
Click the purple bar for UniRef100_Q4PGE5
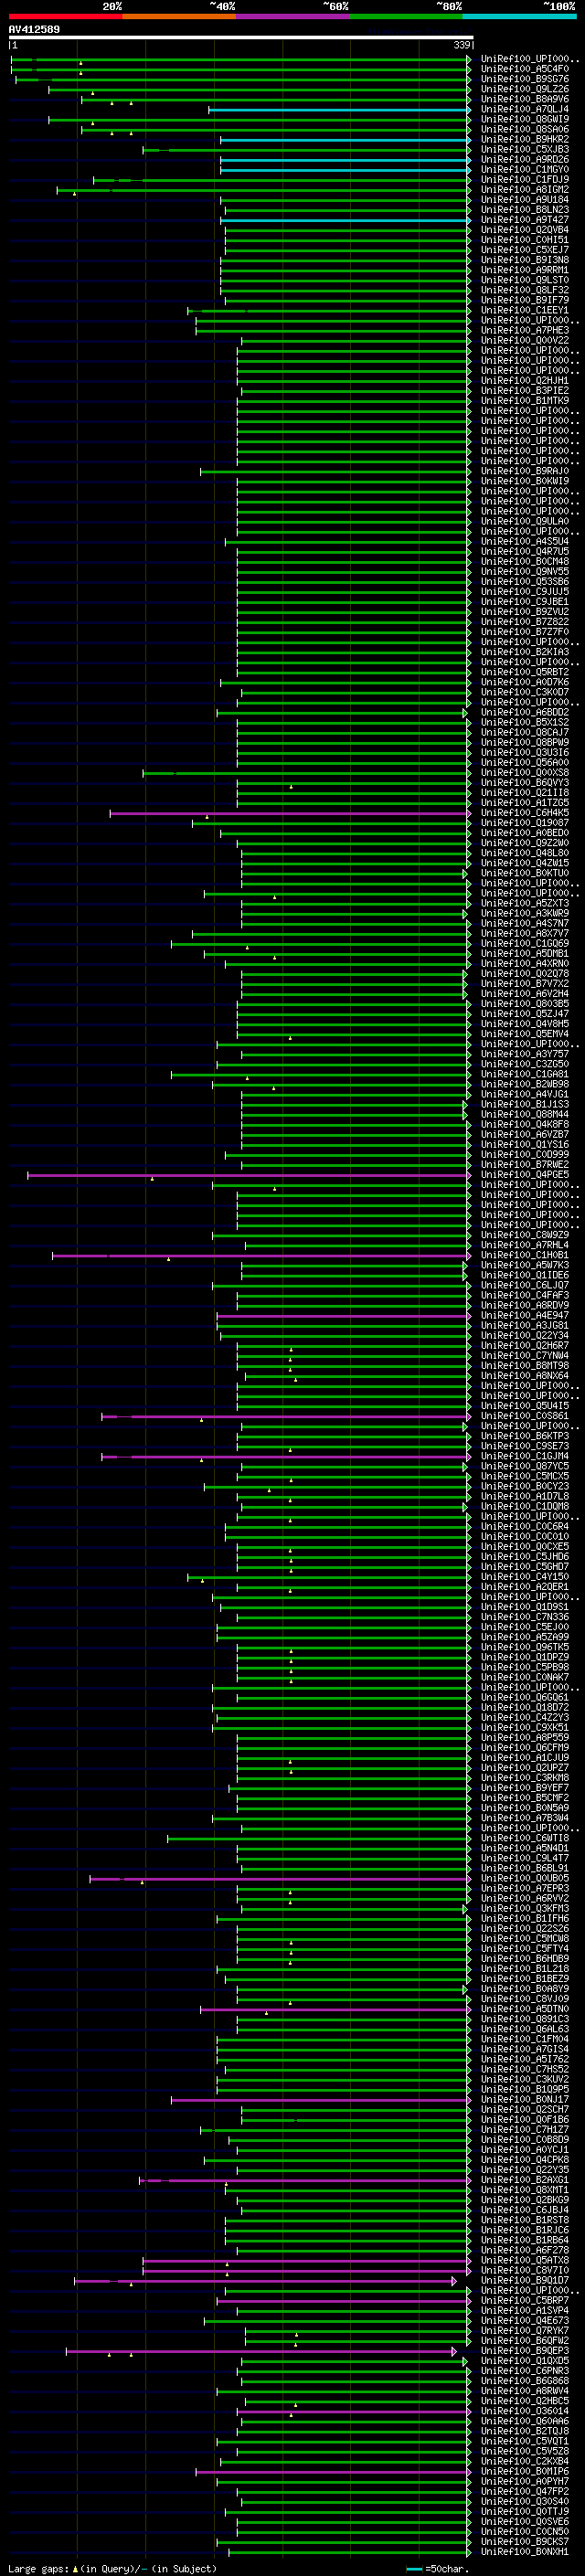coord(249,1175)
